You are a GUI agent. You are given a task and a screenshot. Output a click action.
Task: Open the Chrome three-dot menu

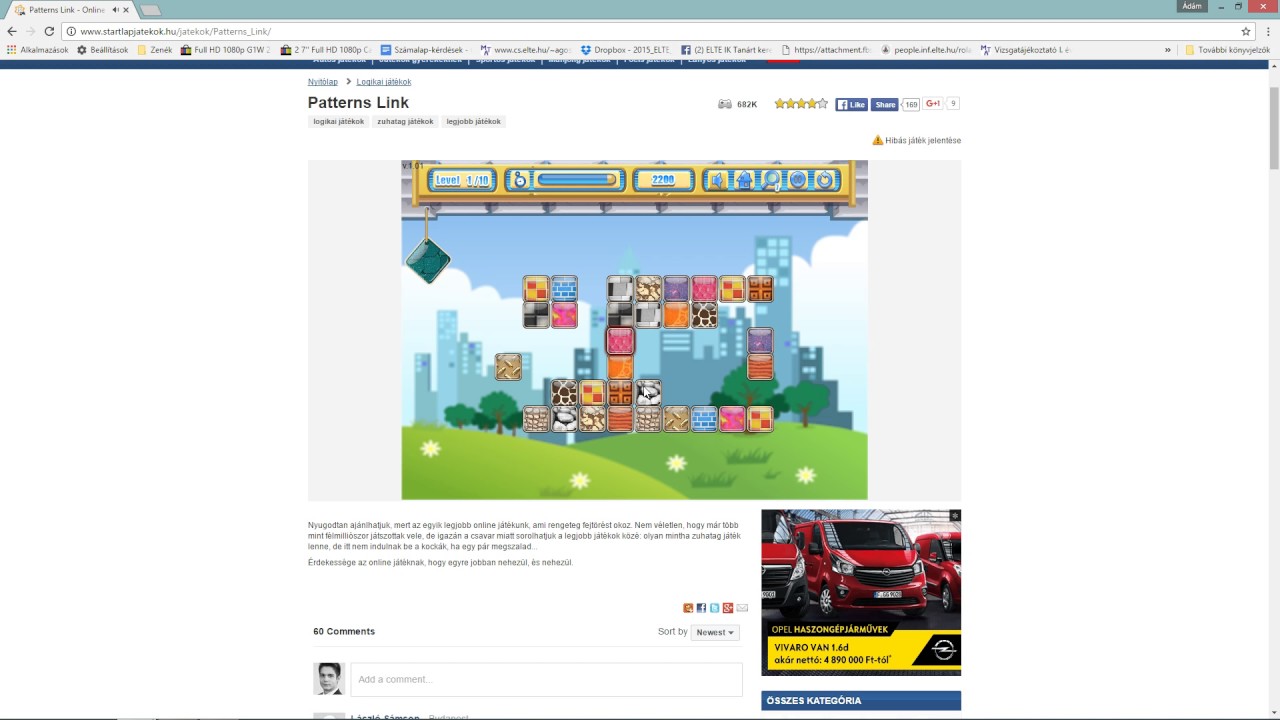click(1267, 31)
